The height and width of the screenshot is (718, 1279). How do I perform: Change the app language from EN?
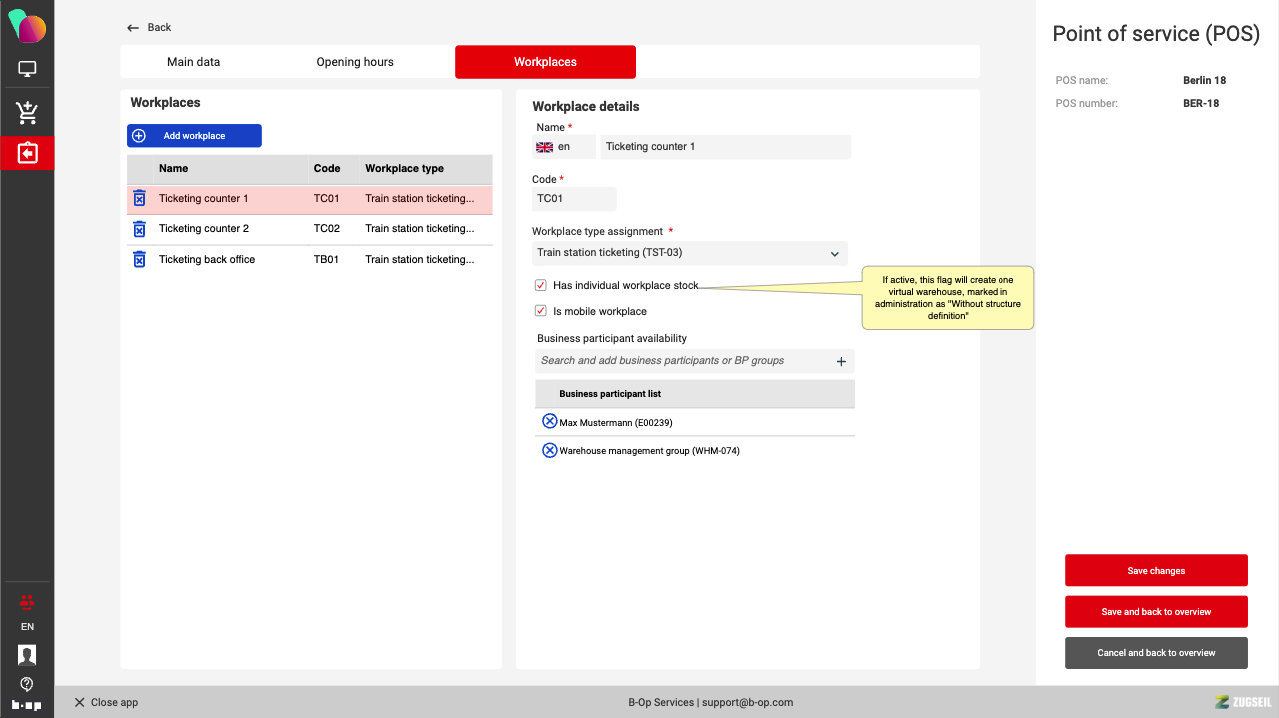coord(27,626)
